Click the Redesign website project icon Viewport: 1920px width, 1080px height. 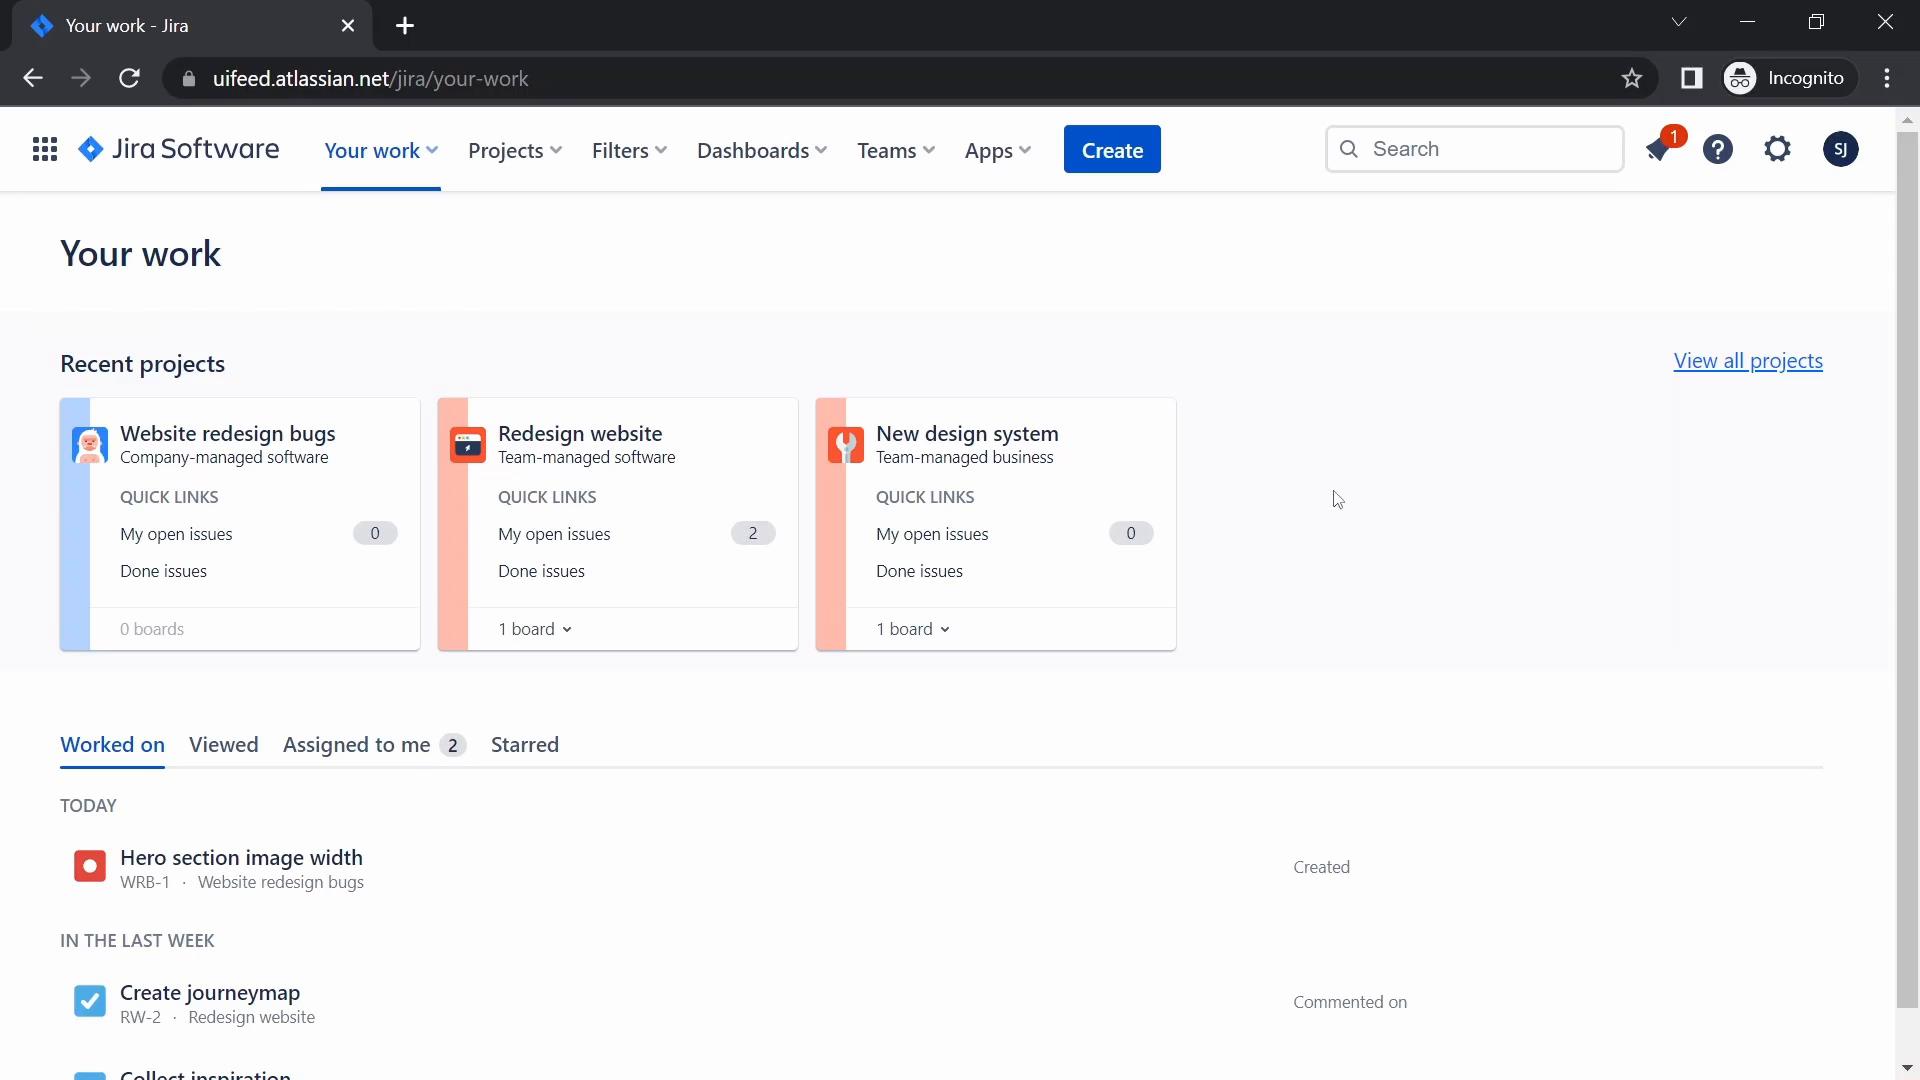click(x=468, y=443)
